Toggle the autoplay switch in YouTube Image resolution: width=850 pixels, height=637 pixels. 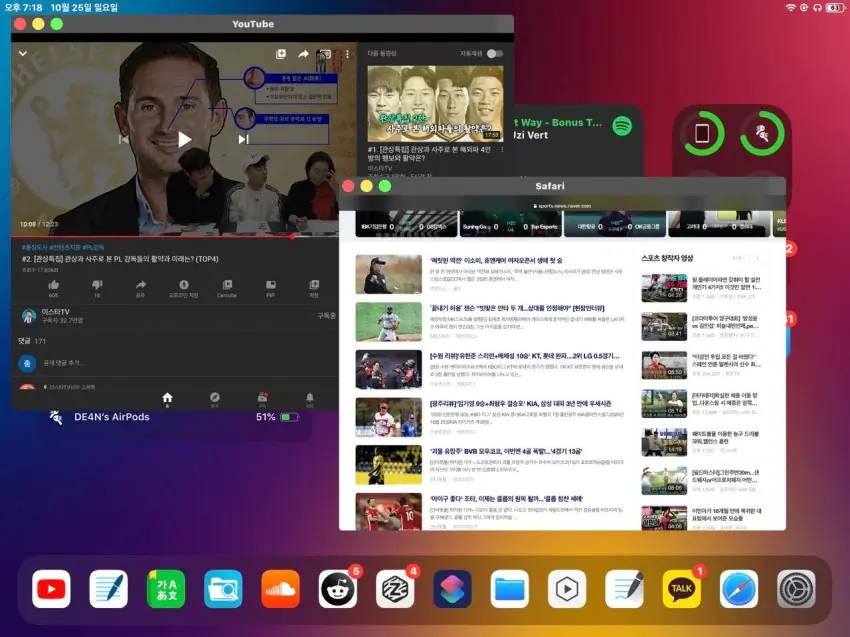click(494, 54)
